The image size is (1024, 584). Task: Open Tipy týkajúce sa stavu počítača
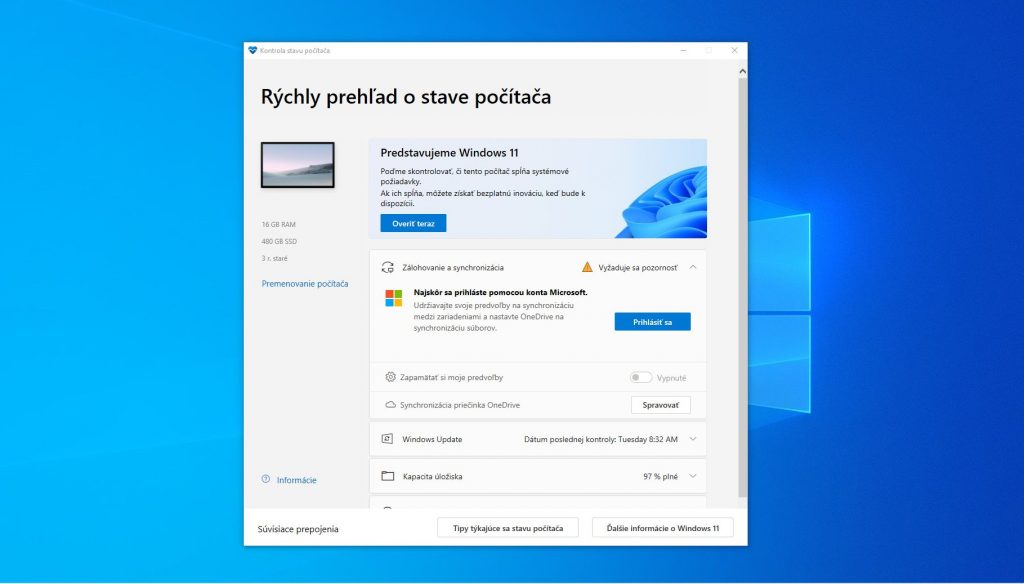(x=507, y=528)
